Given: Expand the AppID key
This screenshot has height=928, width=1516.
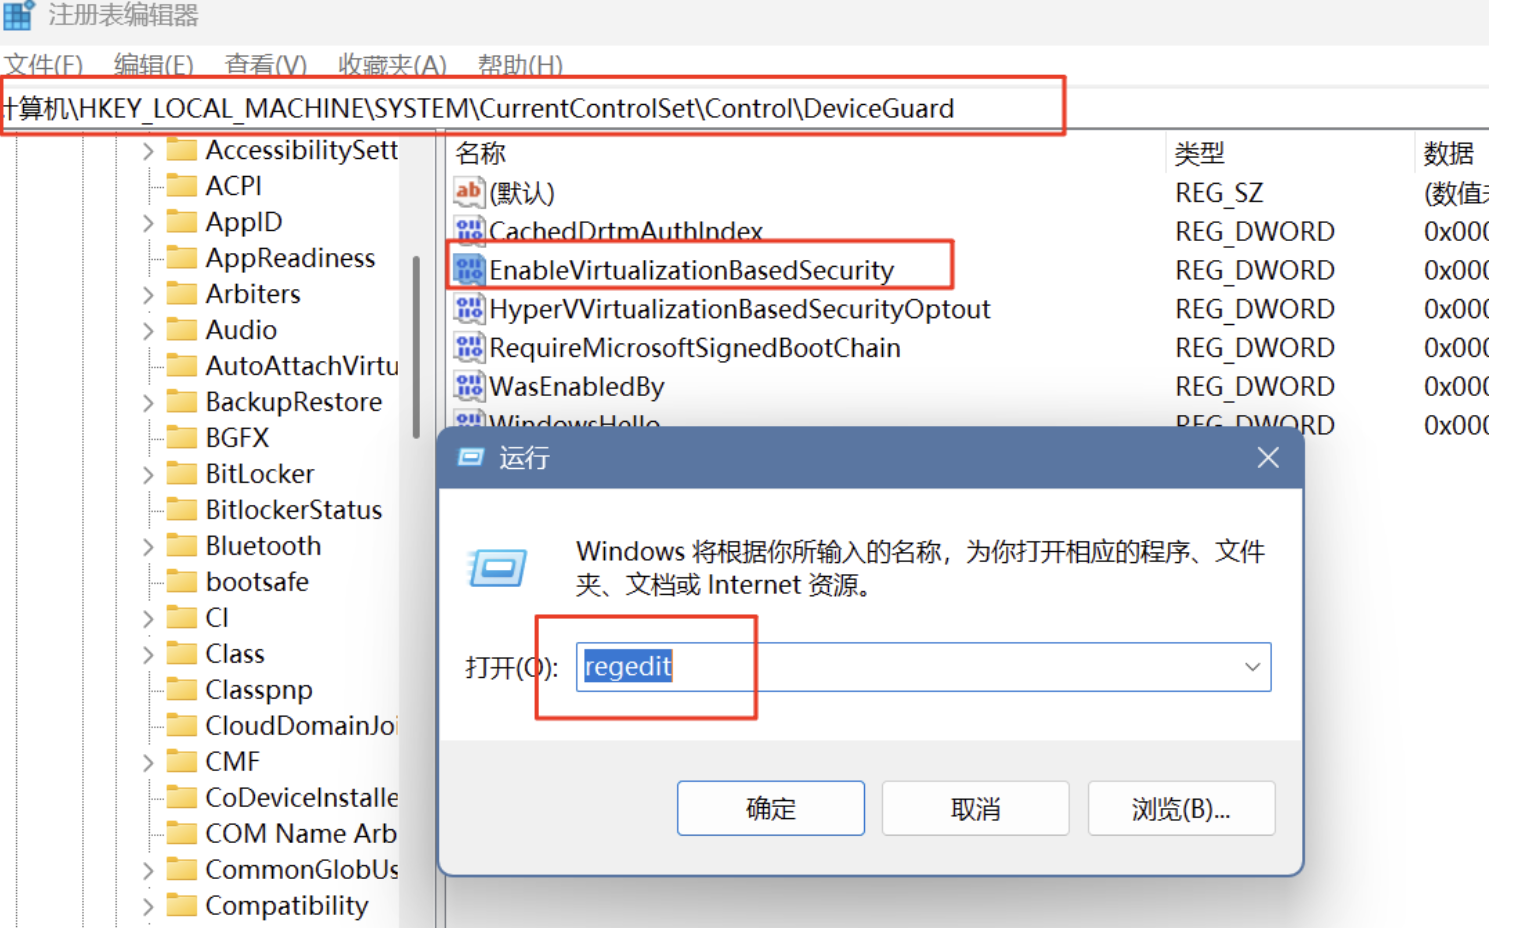Looking at the screenshot, I should click(148, 222).
